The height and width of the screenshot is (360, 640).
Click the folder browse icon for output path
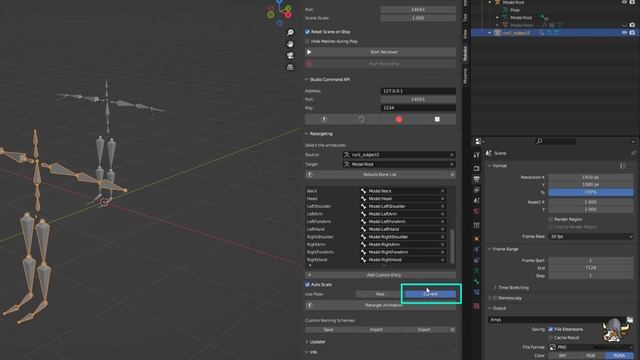[630, 320]
